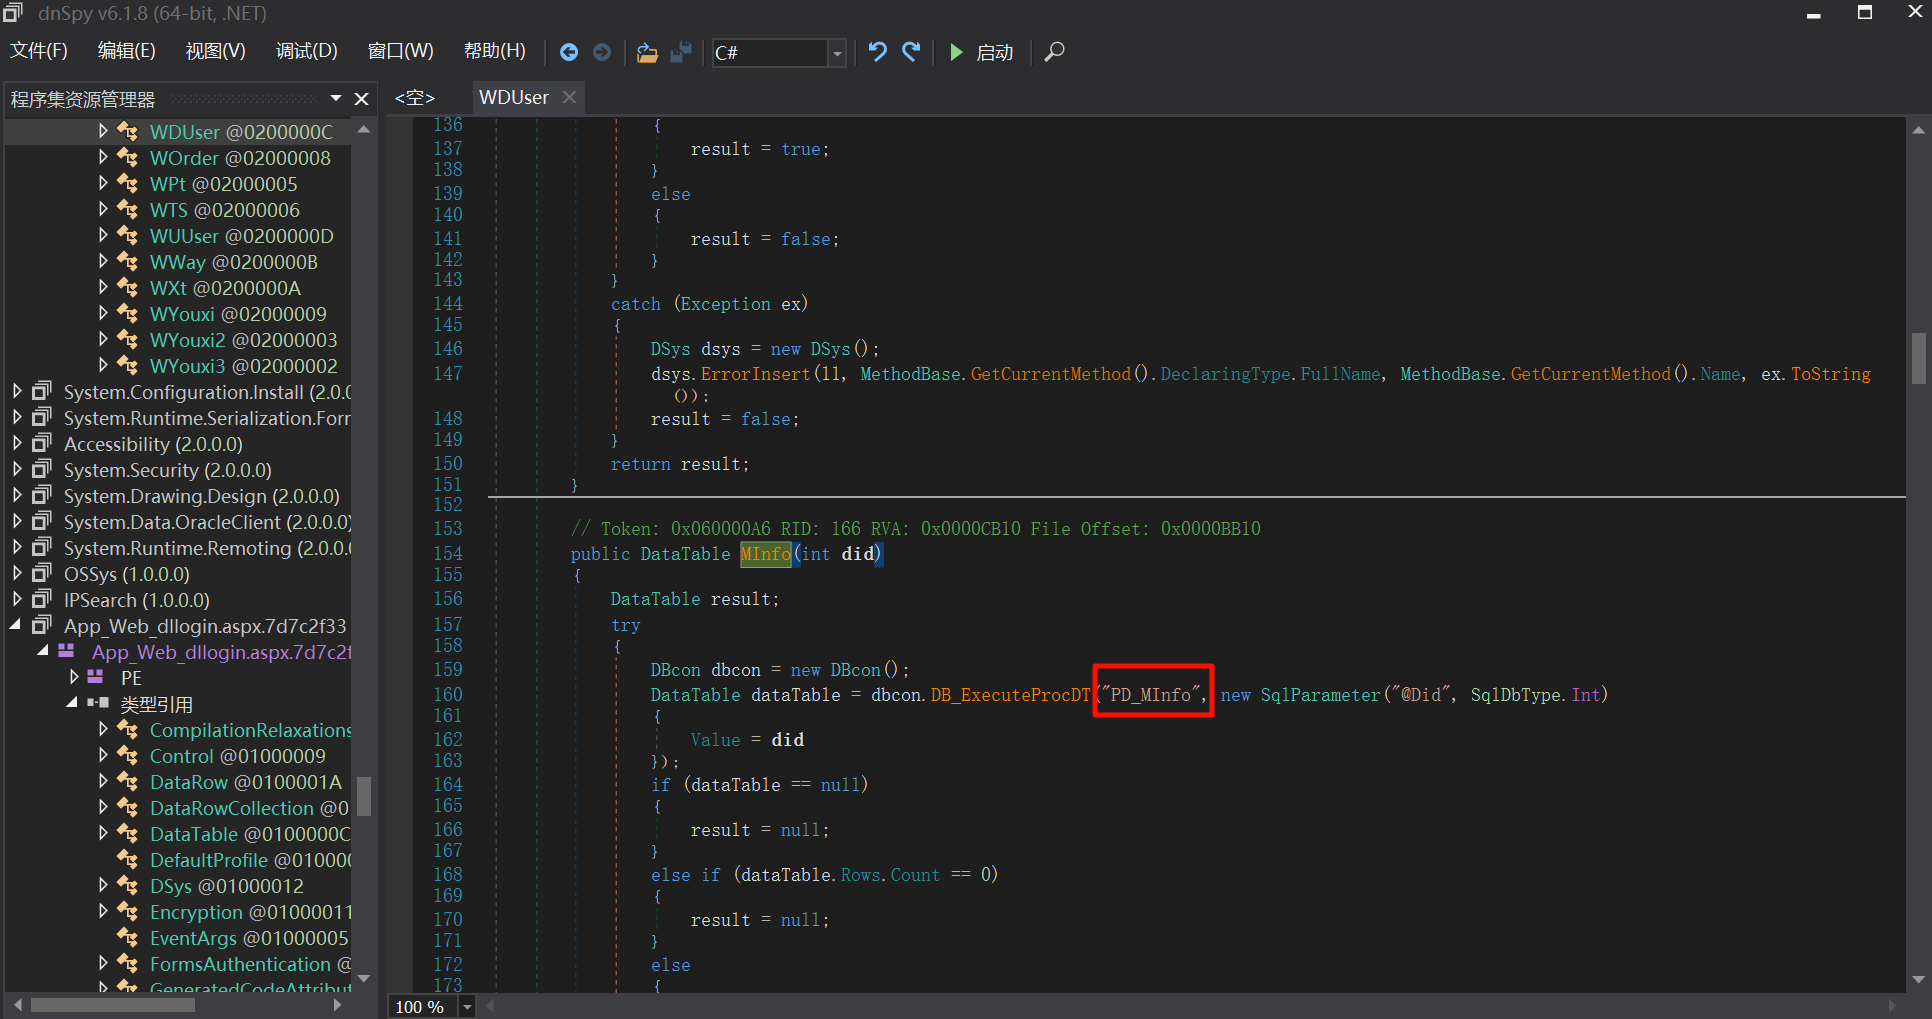Click the open file folder icon
The height and width of the screenshot is (1019, 1932).
(x=647, y=52)
